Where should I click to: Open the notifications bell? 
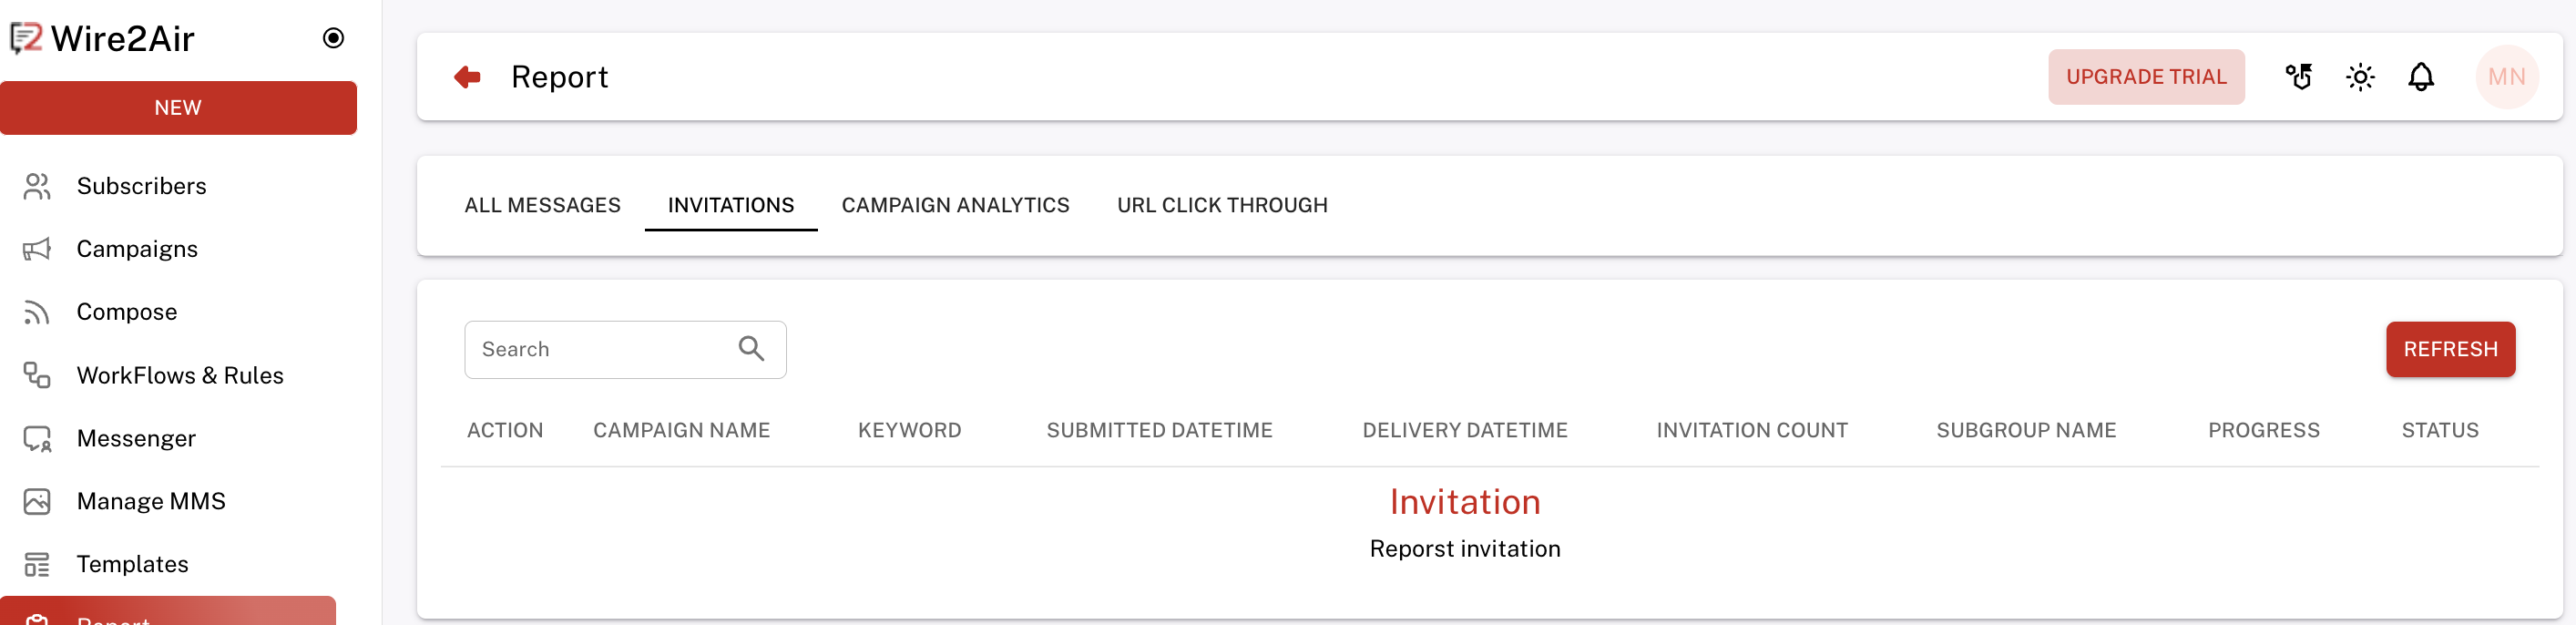[x=2420, y=77]
